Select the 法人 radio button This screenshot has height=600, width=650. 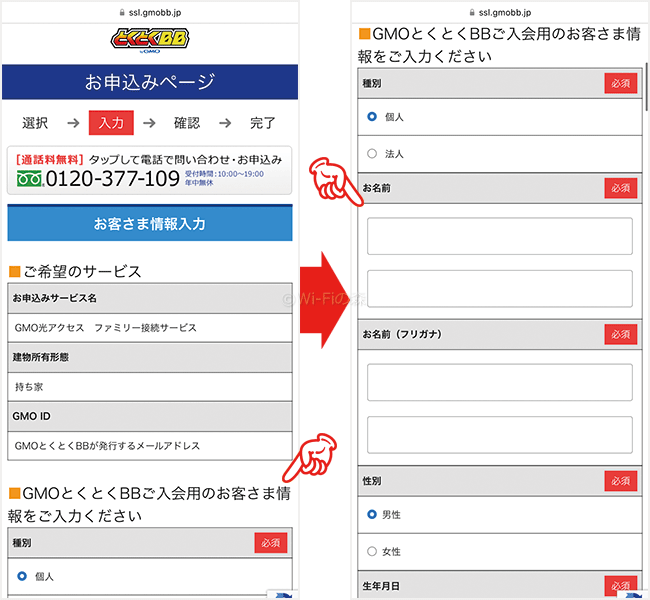coord(372,153)
